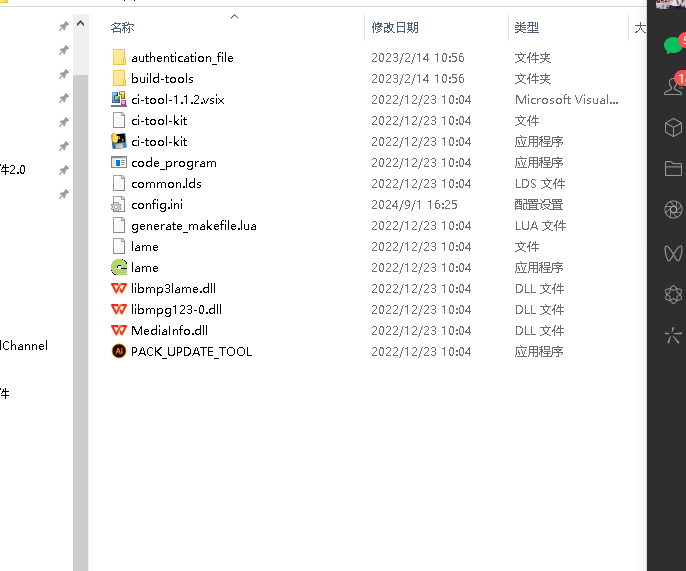Click the 配置设置 type cell
The image size is (686, 571).
pos(539,204)
